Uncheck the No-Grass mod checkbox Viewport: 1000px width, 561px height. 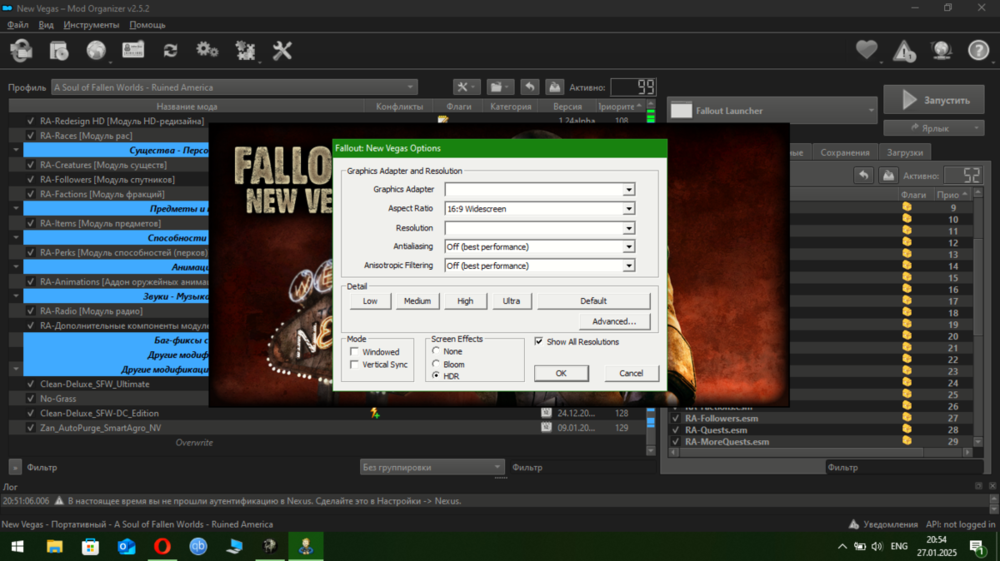[x=31, y=398]
